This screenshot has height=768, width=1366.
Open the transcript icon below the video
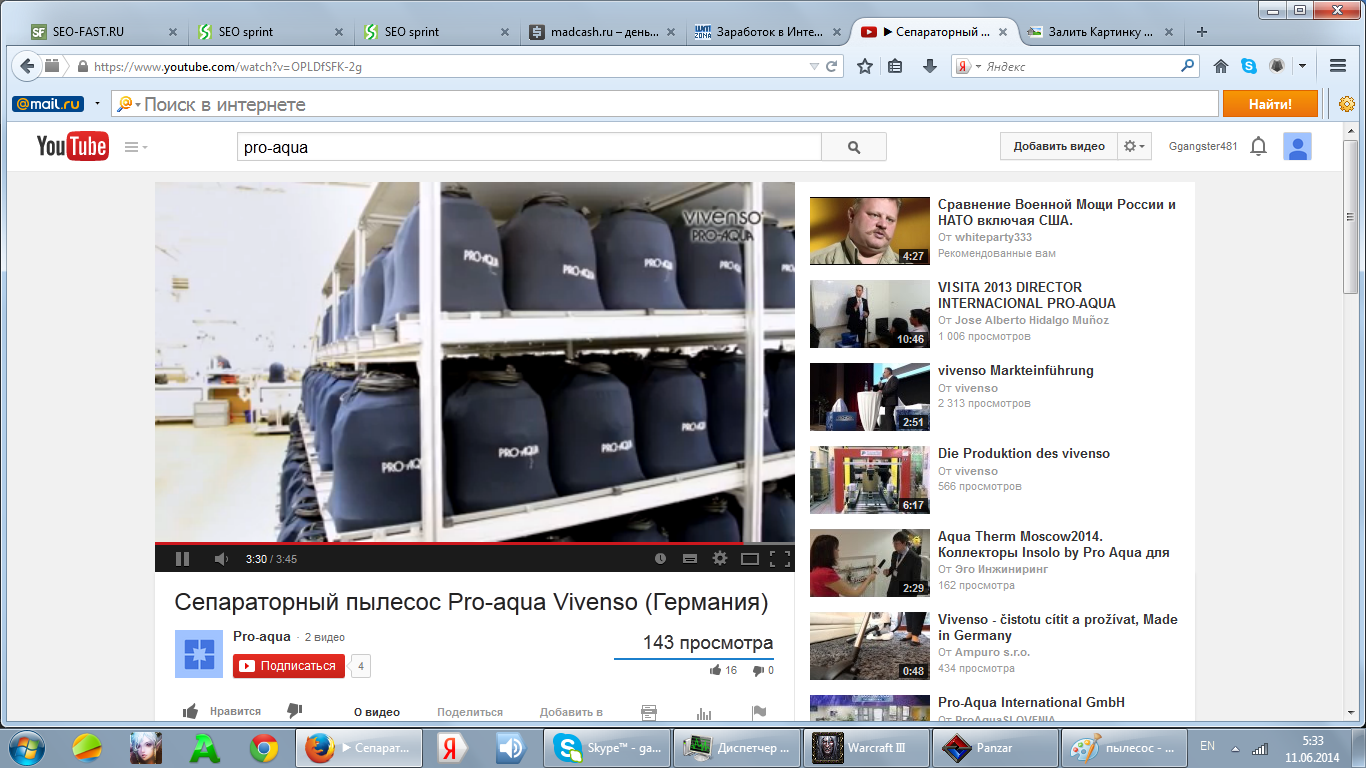(649, 713)
